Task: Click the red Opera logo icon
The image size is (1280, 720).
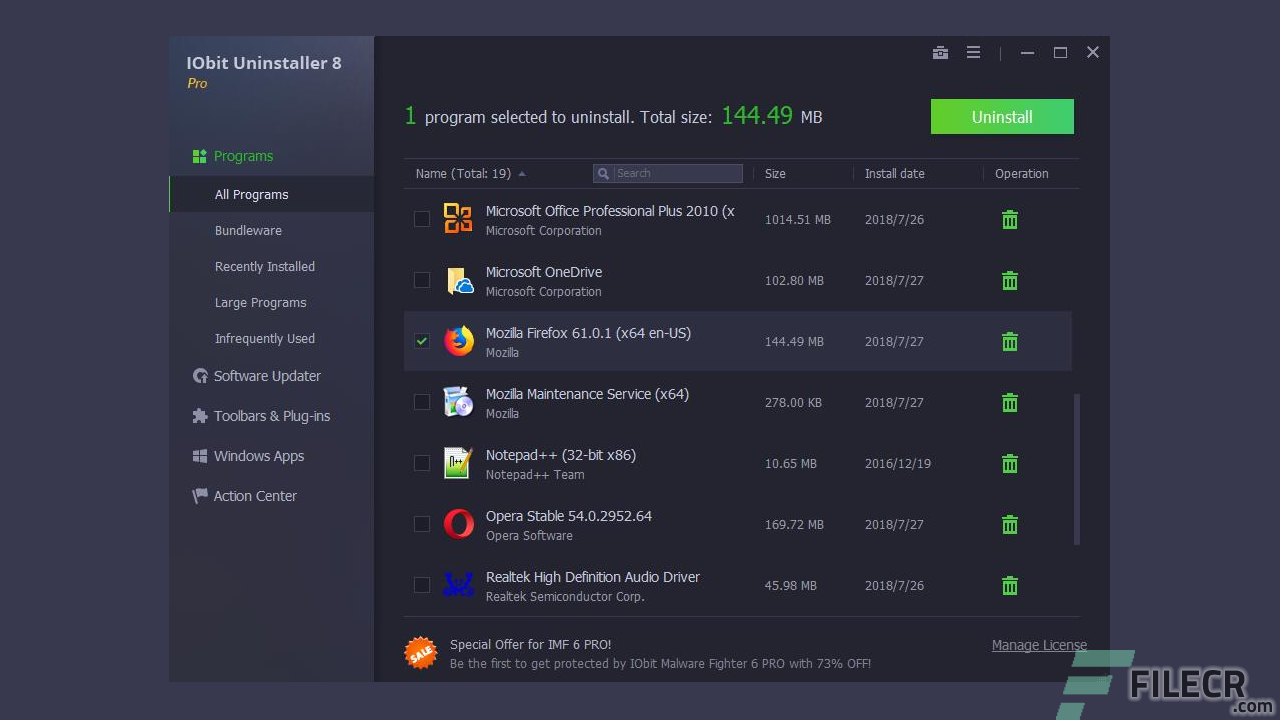Action: coord(458,524)
